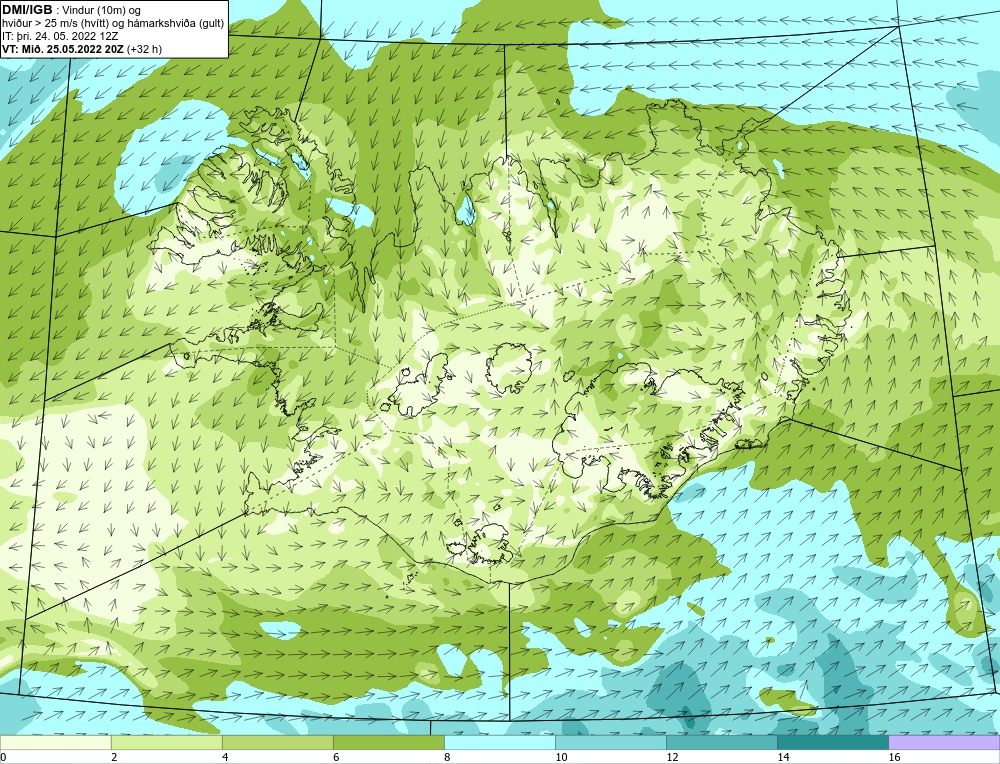Click the 2–4 m/s light green swatch
1000x764 pixels.
click(x=166, y=743)
